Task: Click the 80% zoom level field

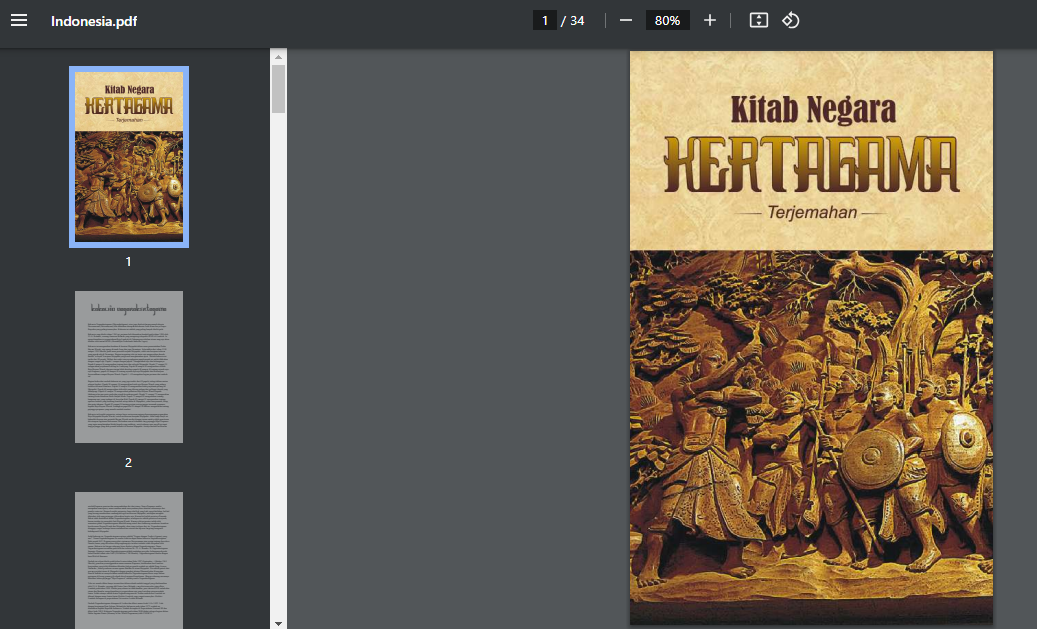Action: pyautogui.click(x=667, y=21)
